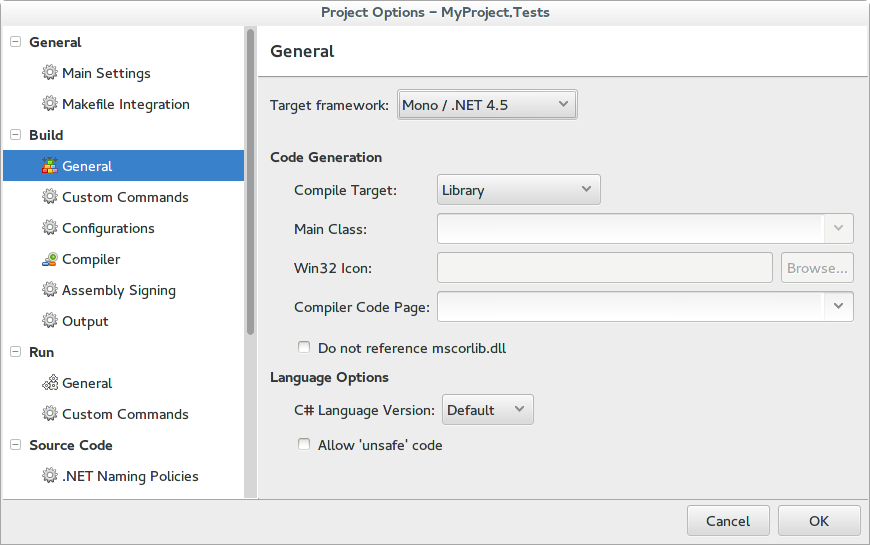Enable Do not reference mscorlib.dll
This screenshot has width=870, height=545.
304,347
